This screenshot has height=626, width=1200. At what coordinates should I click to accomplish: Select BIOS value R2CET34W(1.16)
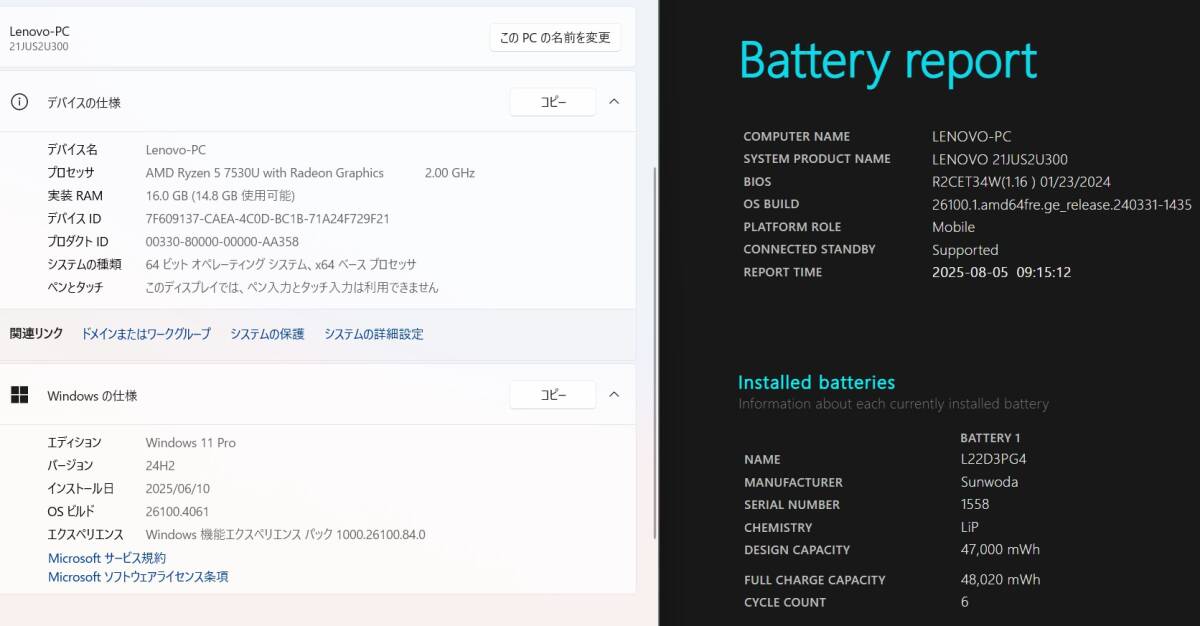pyautogui.click(x=1021, y=182)
